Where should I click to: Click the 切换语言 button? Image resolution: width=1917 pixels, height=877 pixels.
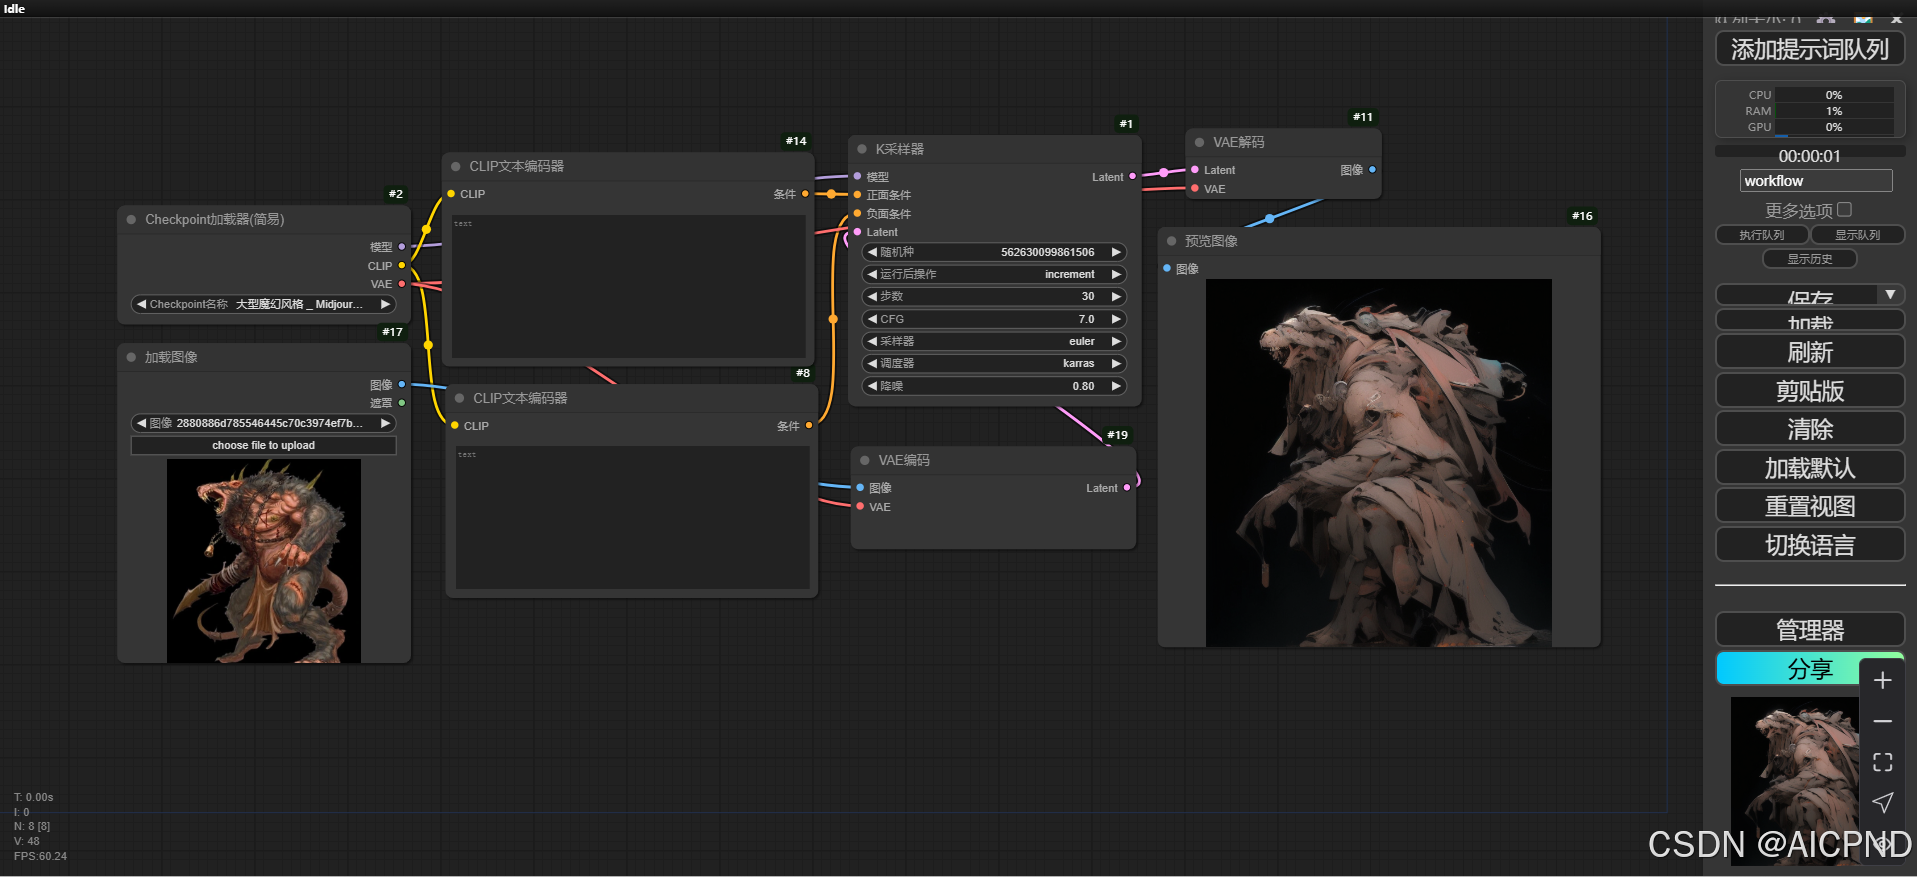tap(1810, 545)
